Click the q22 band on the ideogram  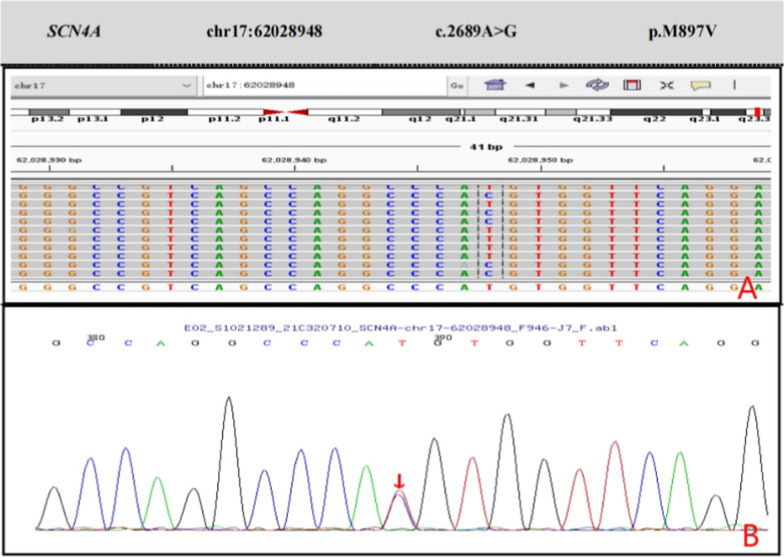[x=654, y=112]
